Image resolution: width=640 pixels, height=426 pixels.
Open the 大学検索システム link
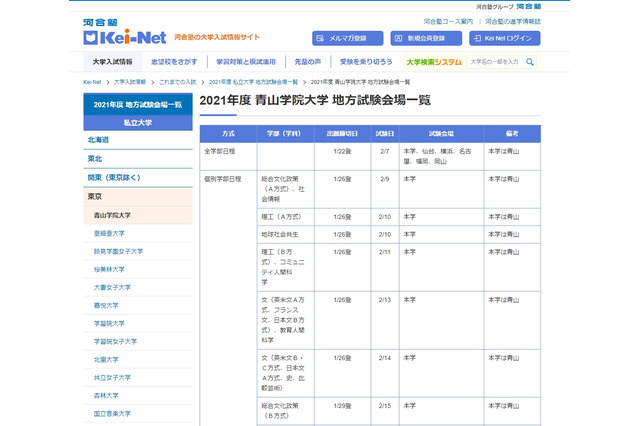click(x=434, y=62)
